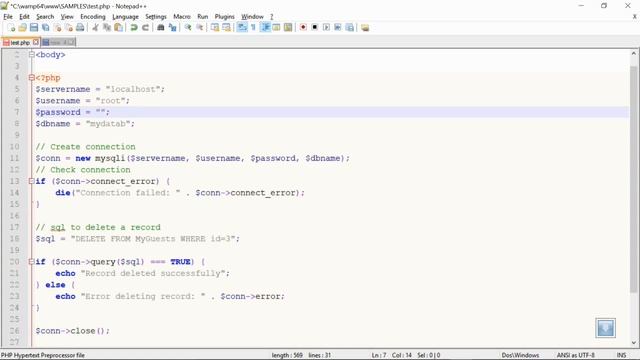The image size is (640, 360).
Task: Switch to the second, inactive document tab
Action: 58,42
